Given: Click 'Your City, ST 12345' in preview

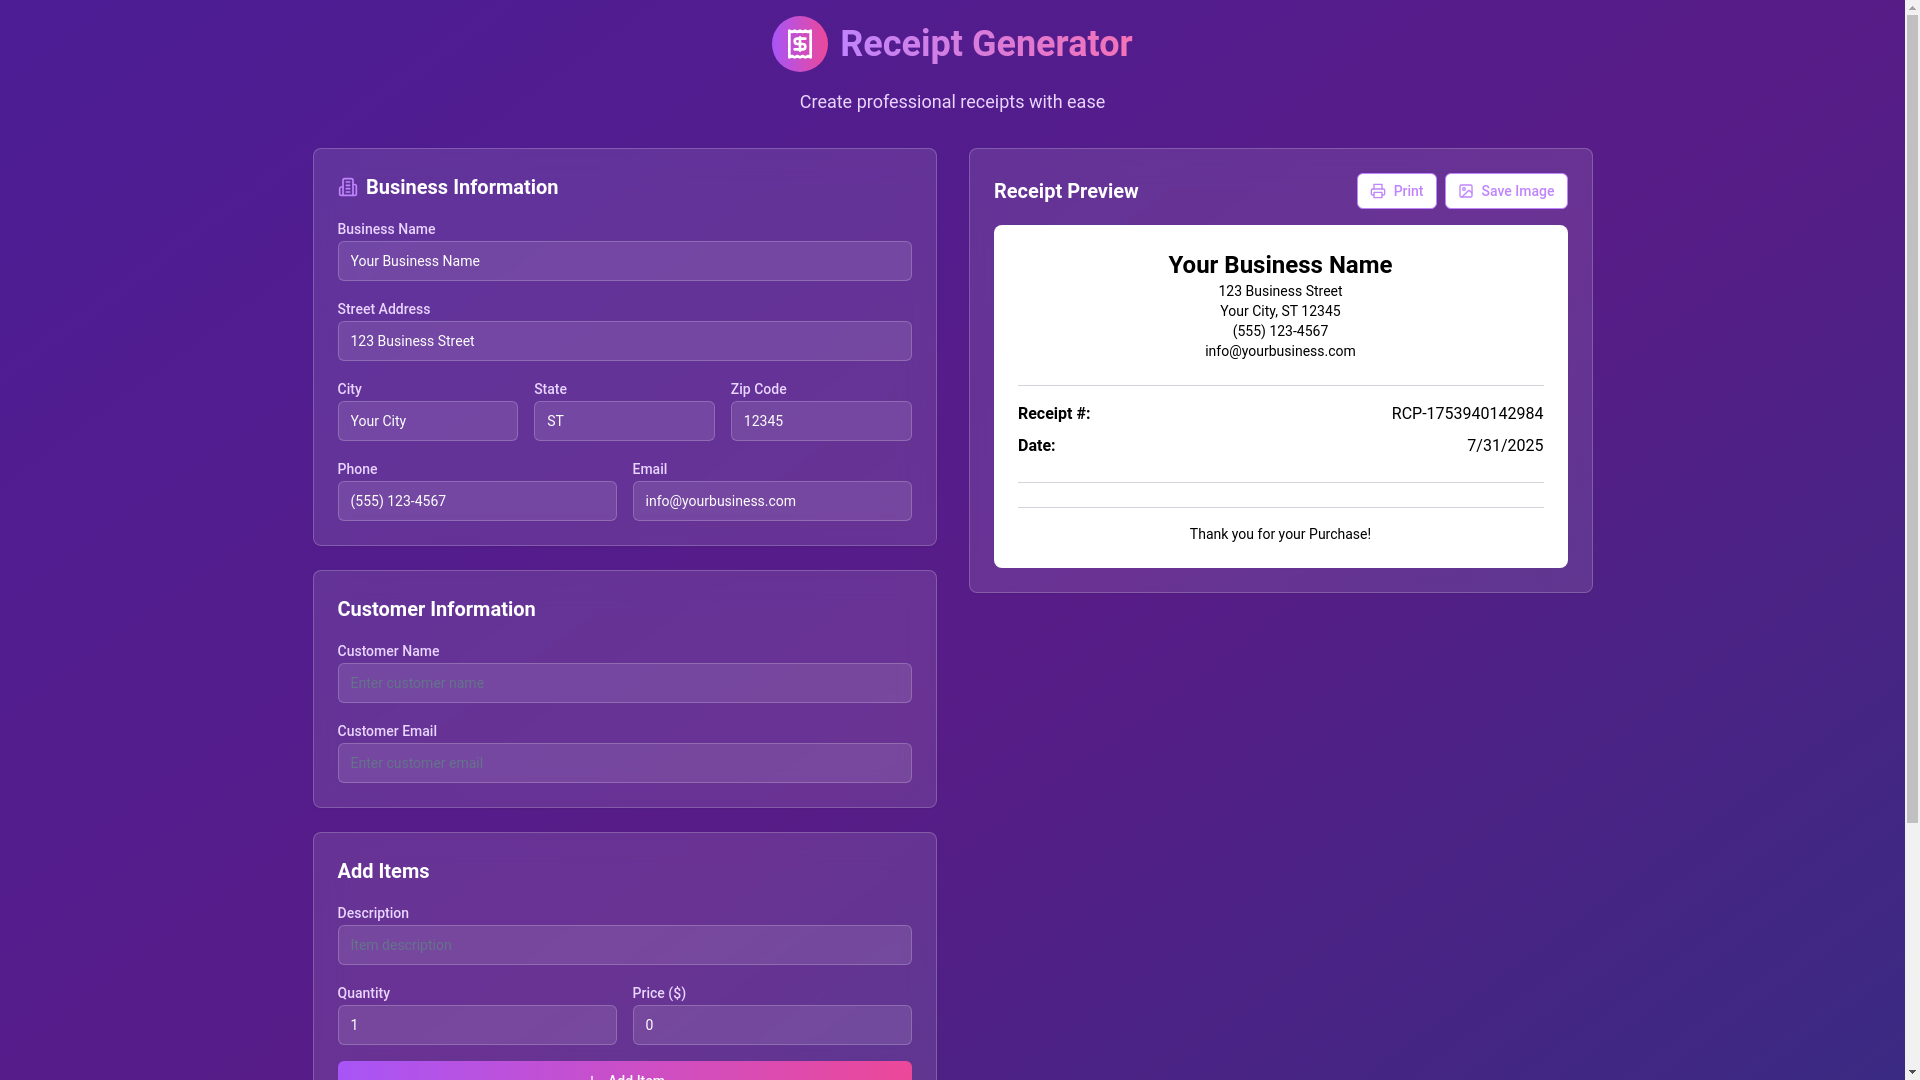Looking at the screenshot, I should coord(1280,311).
